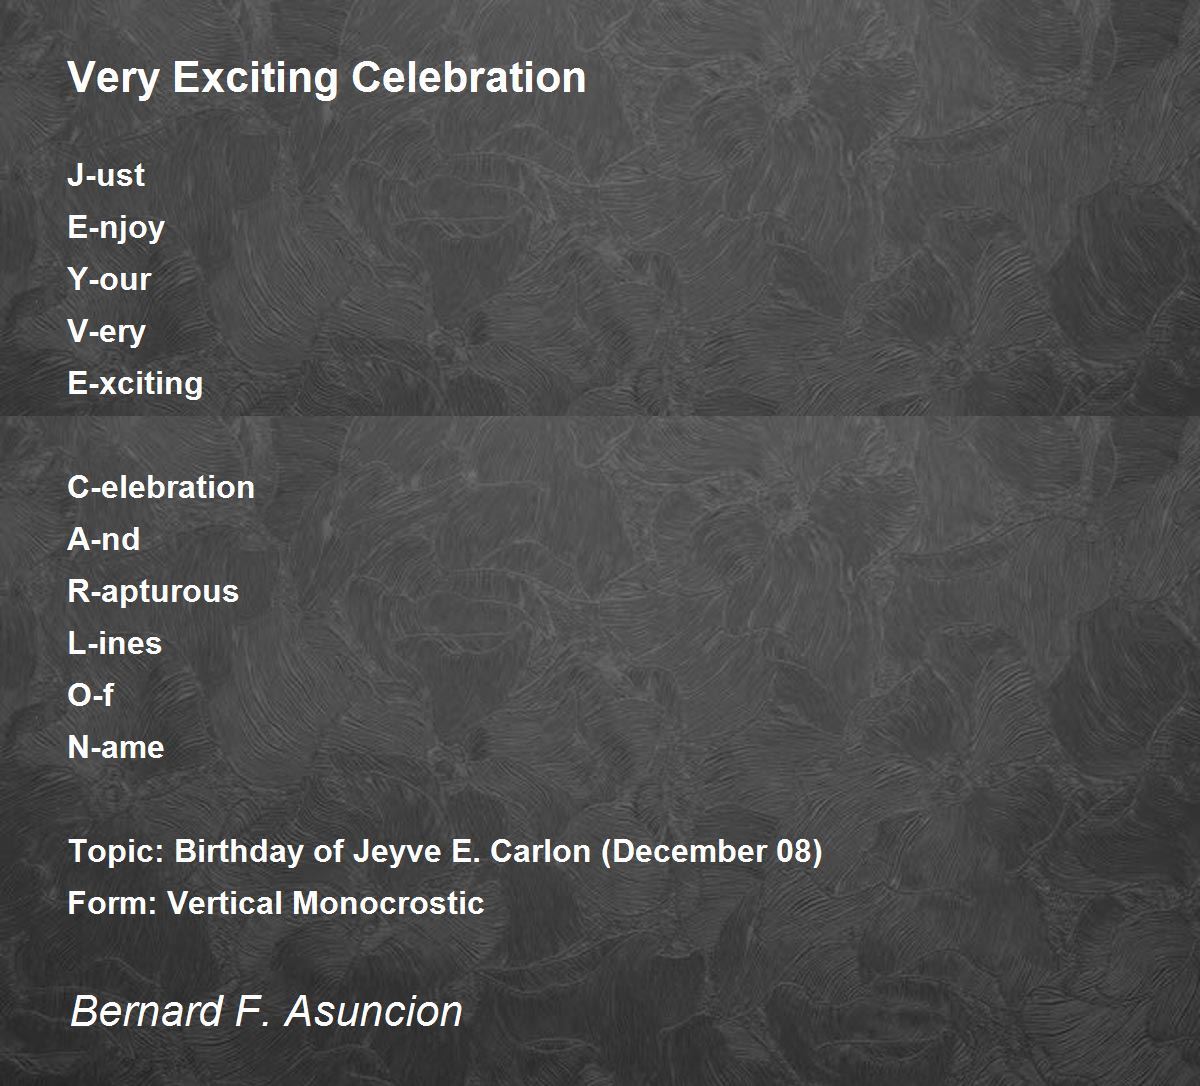Select the 'R-apturous' line
The width and height of the screenshot is (1200, 1086).
[x=153, y=591]
